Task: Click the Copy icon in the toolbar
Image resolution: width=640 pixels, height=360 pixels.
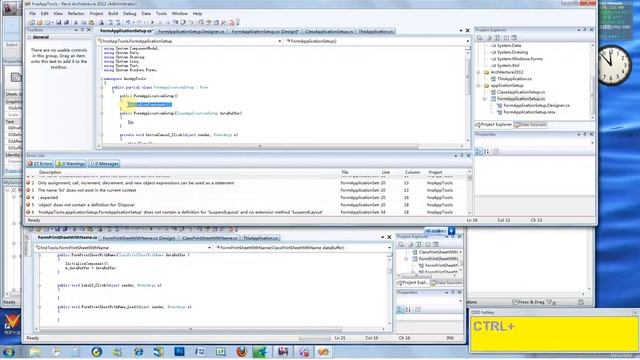Action: point(83,22)
